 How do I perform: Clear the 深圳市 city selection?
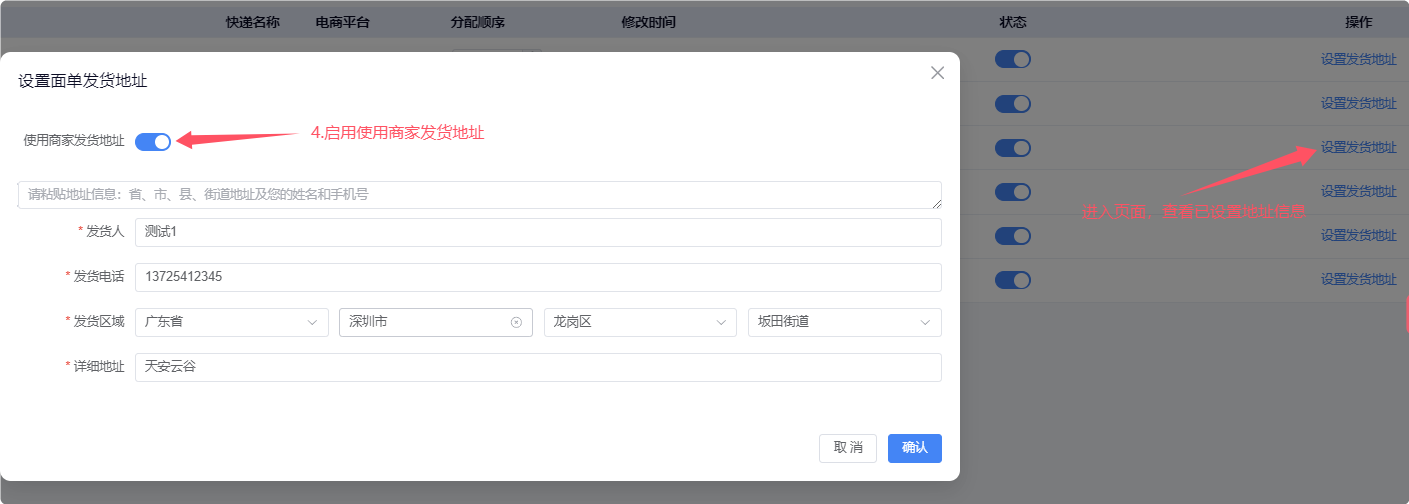pyautogui.click(x=516, y=322)
